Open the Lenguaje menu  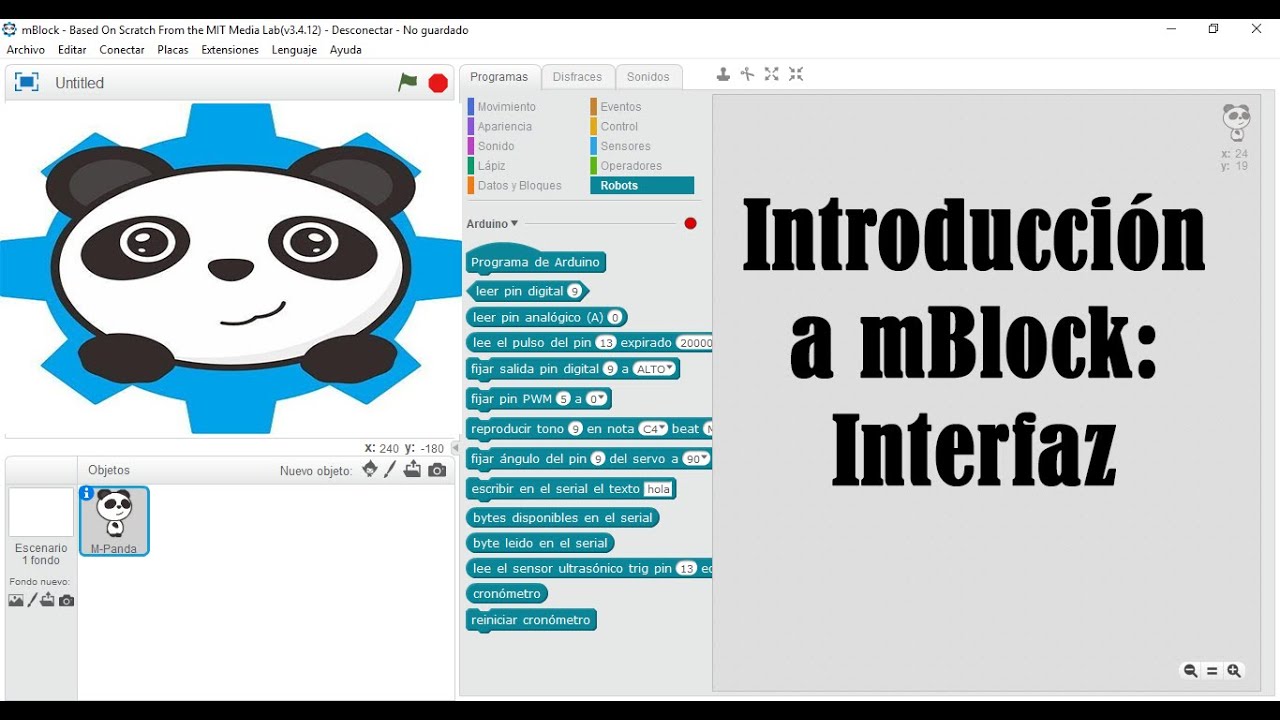pyautogui.click(x=294, y=50)
